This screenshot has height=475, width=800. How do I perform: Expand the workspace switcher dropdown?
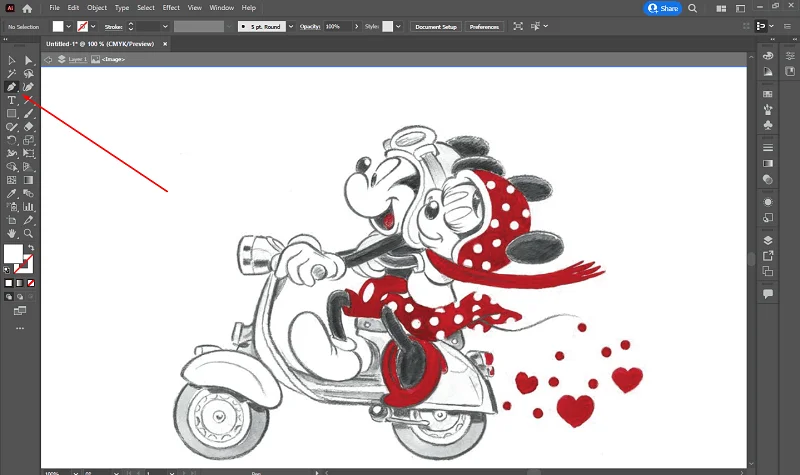click(741, 8)
